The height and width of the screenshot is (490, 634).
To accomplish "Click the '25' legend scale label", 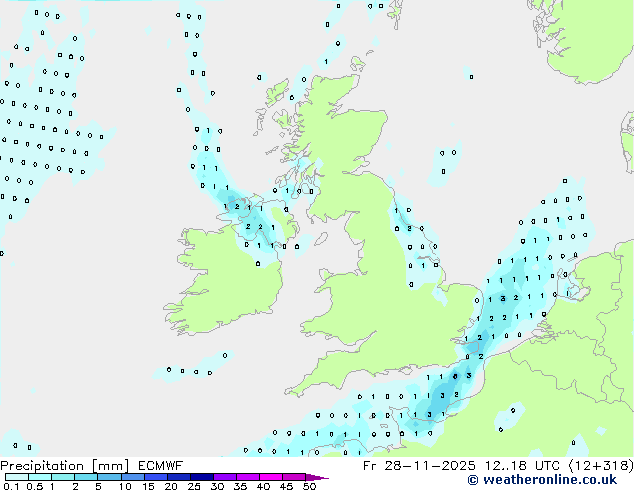I will (x=194, y=486).
